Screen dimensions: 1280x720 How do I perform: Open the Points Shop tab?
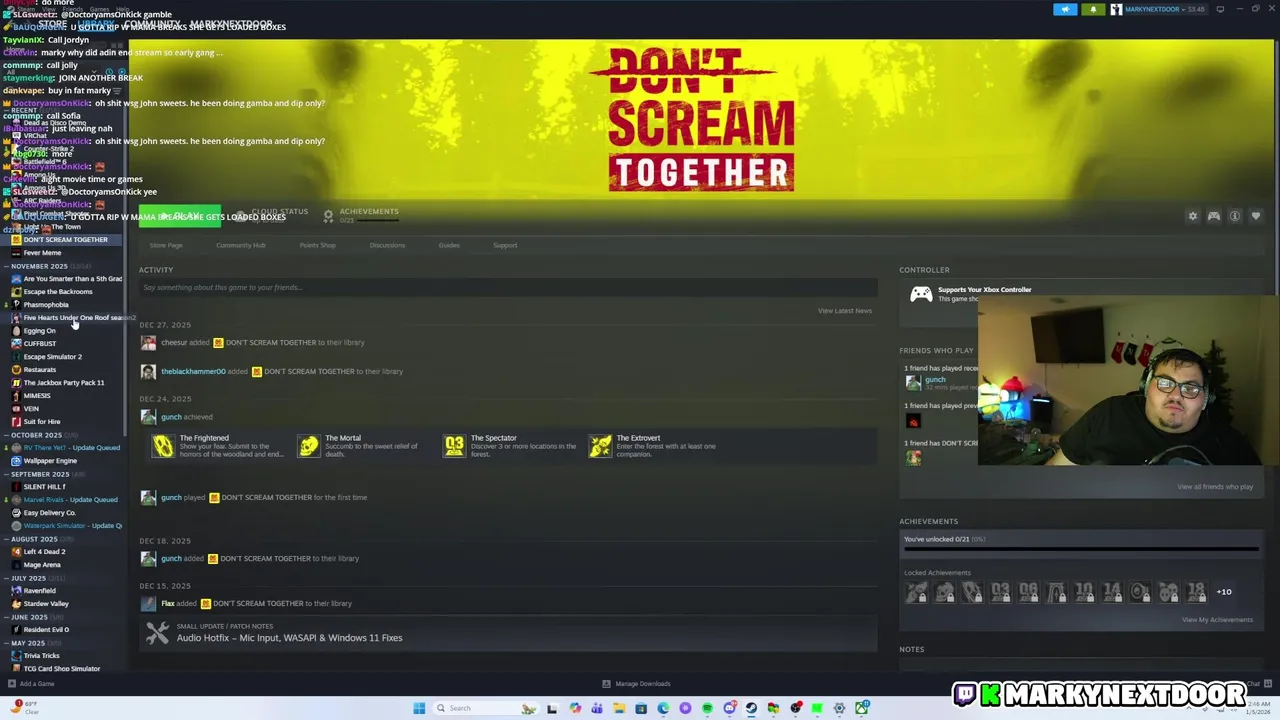(317, 245)
